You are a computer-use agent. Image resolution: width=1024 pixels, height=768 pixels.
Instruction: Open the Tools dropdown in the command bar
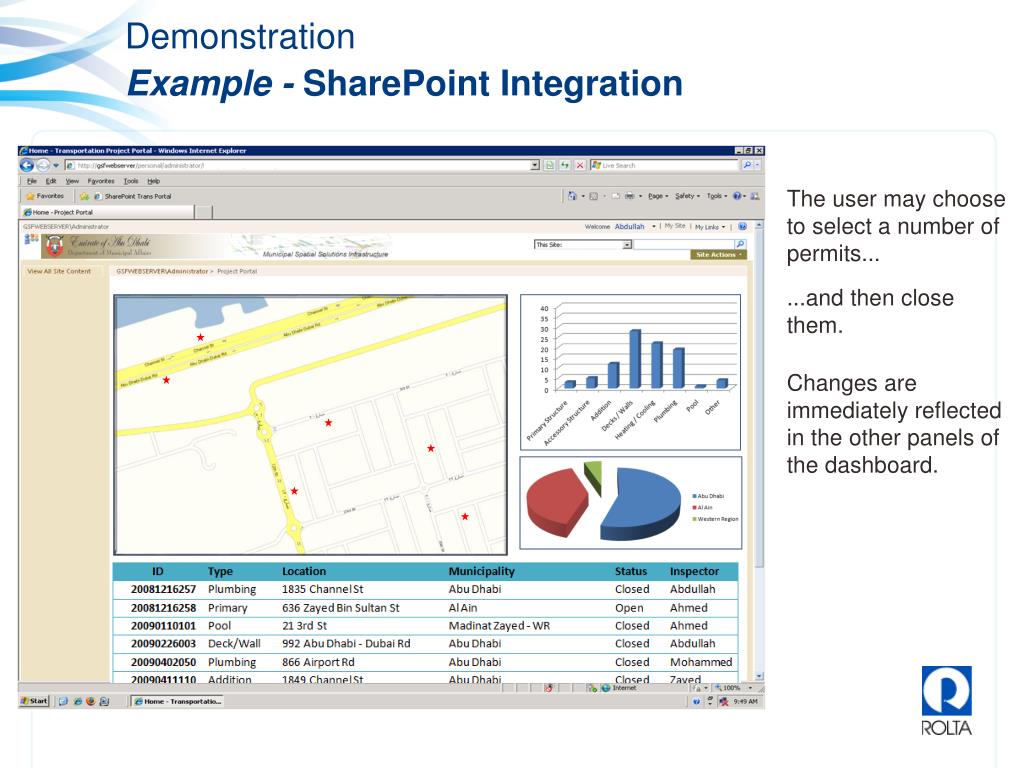(x=716, y=196)
